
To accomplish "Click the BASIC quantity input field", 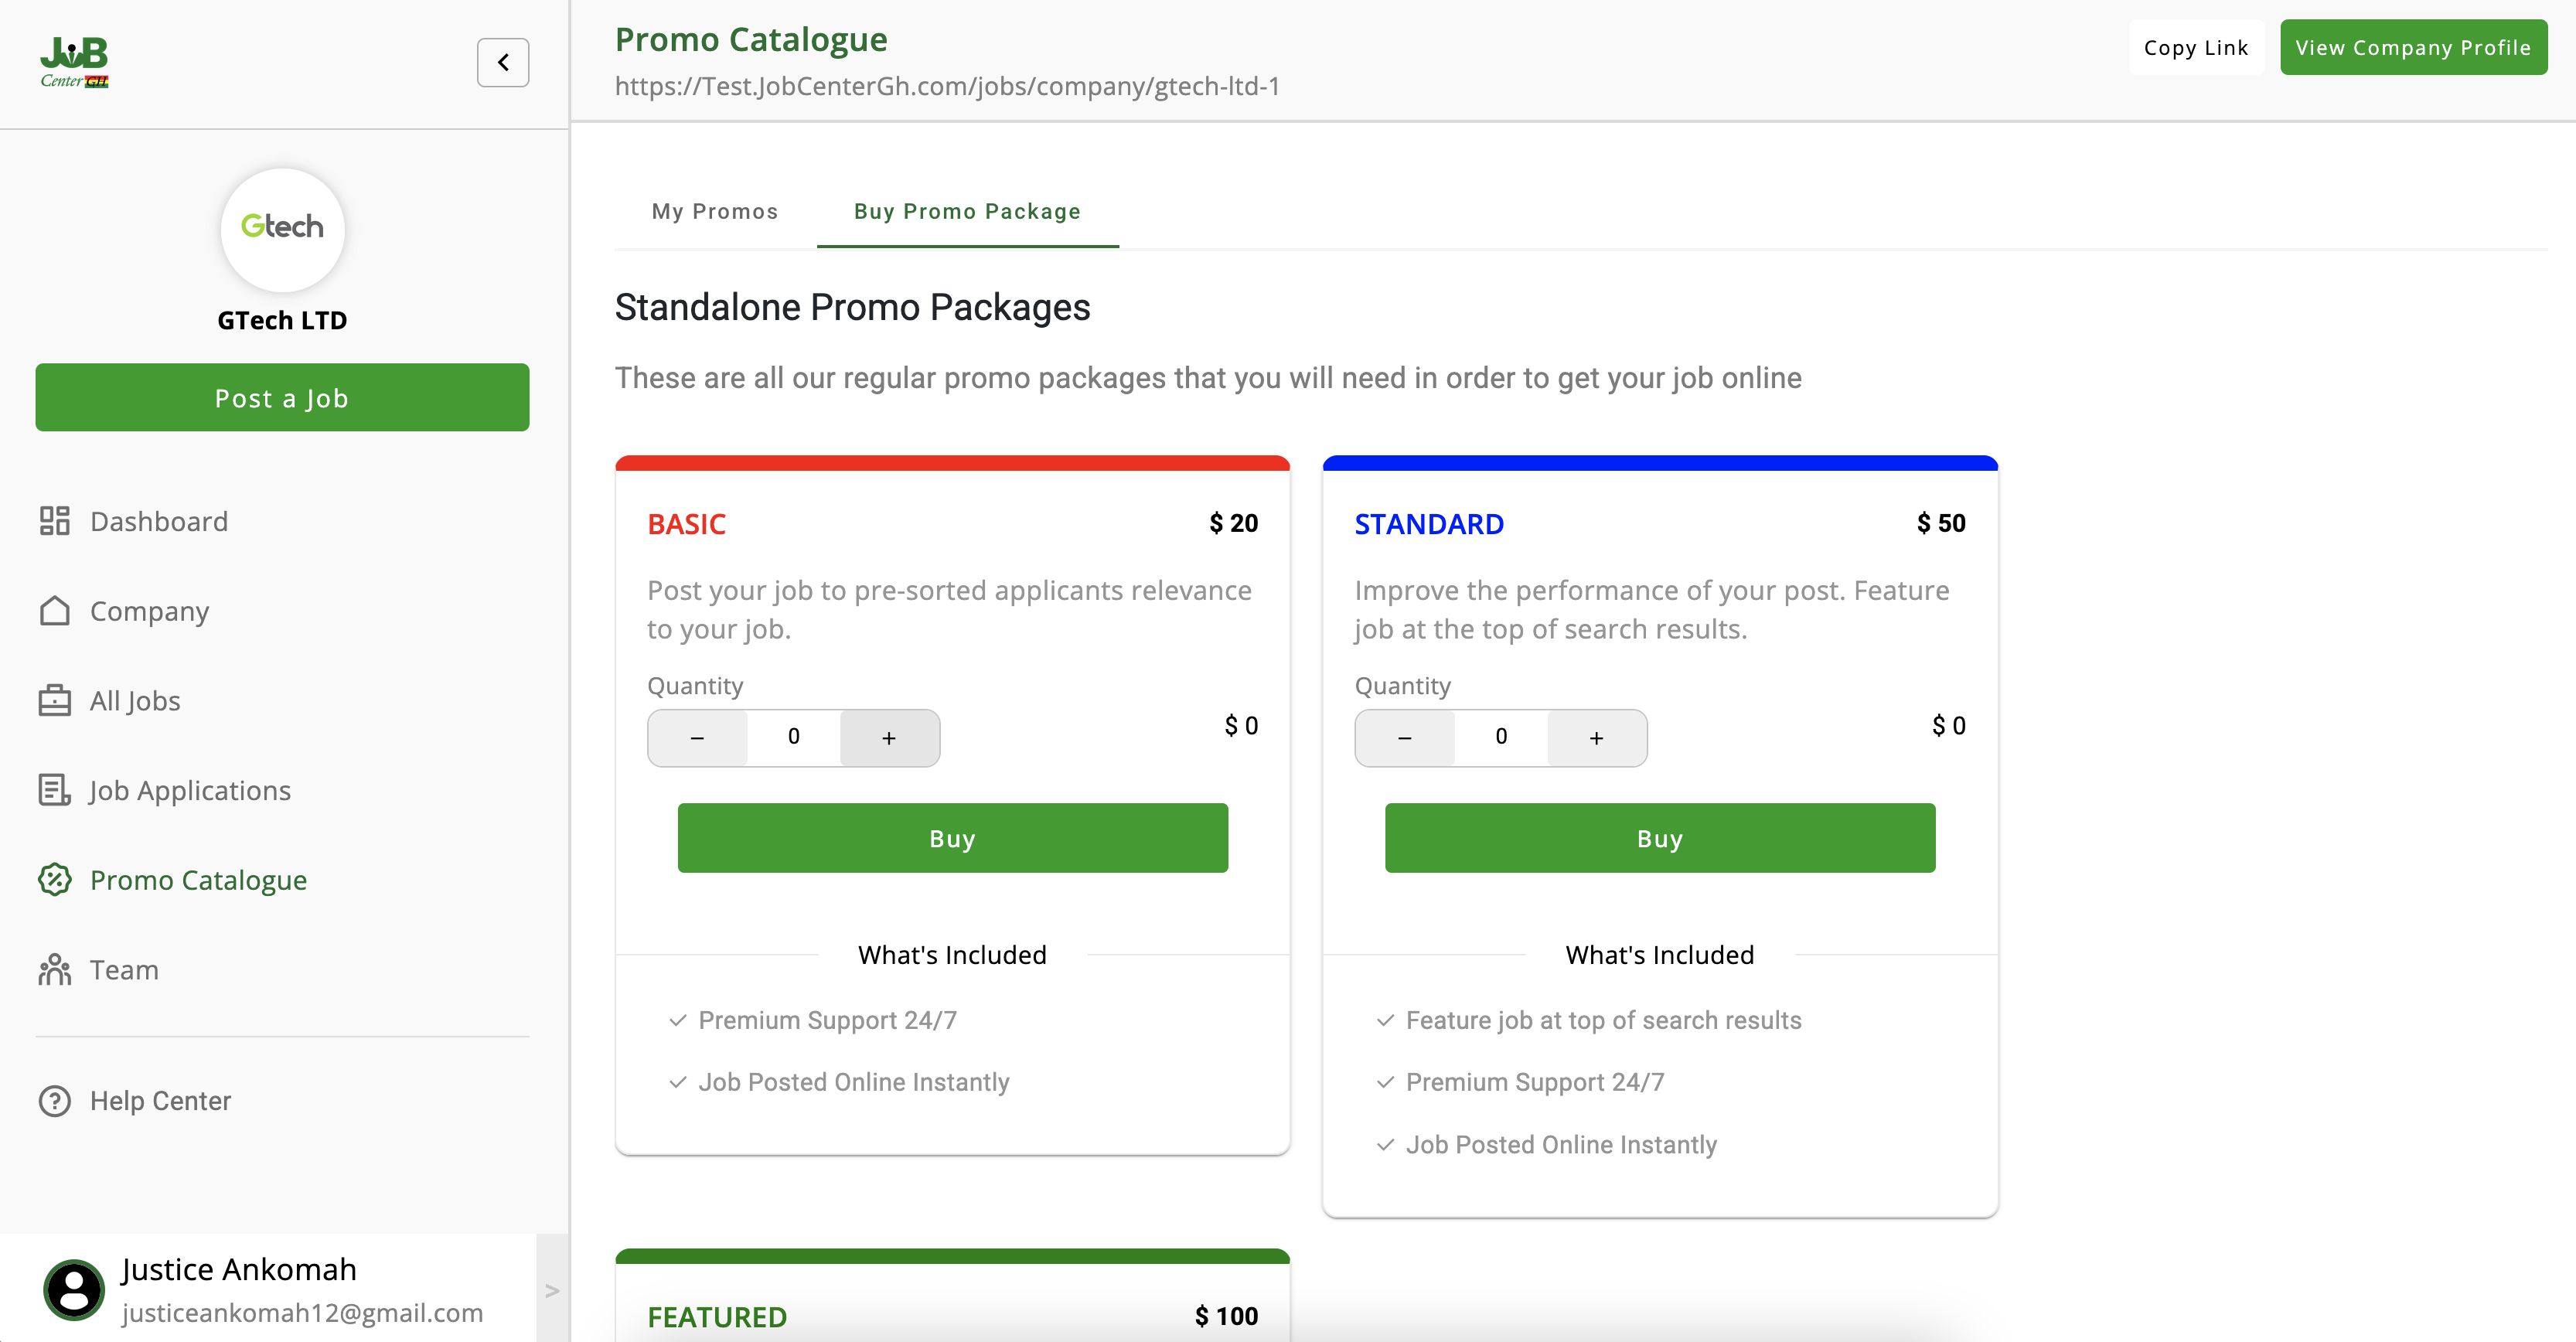I will pyautogui.click(x=794, y=737).
